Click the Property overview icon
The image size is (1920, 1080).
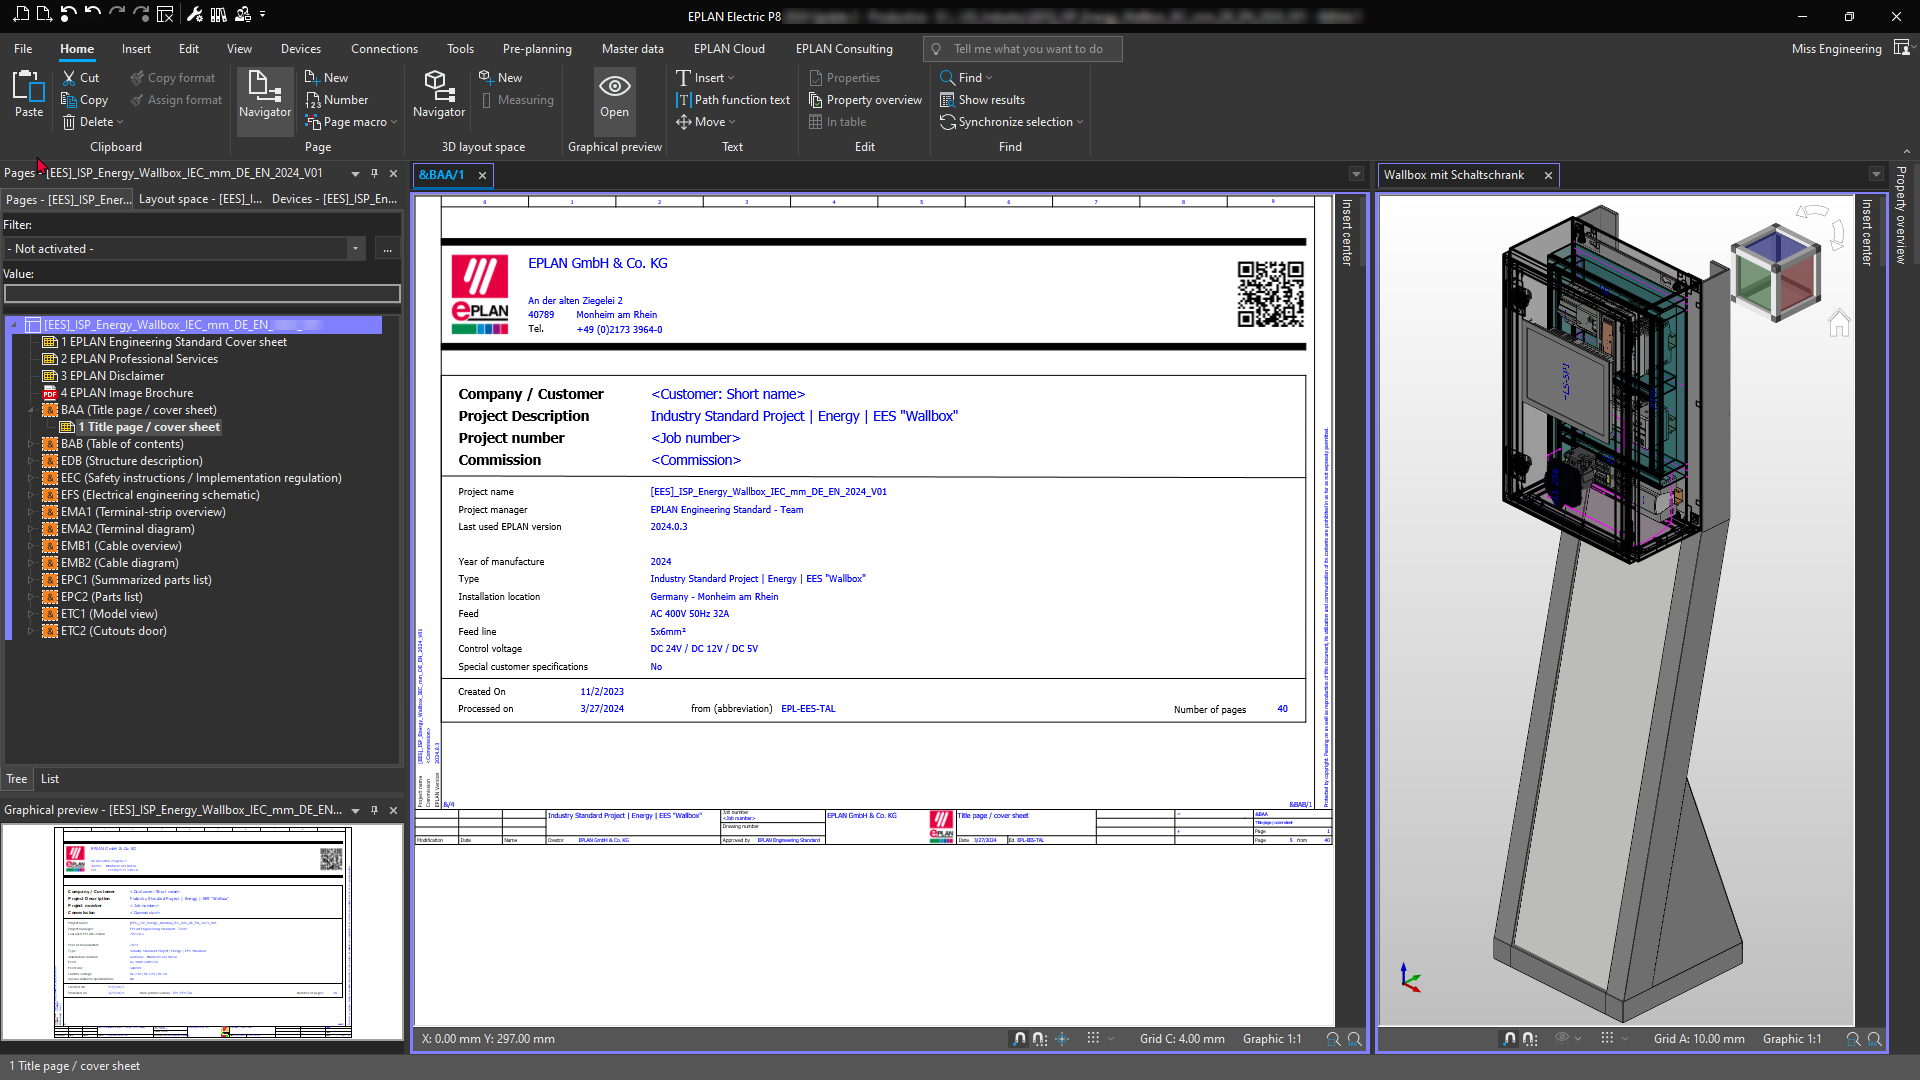click(x=816, y=100)
